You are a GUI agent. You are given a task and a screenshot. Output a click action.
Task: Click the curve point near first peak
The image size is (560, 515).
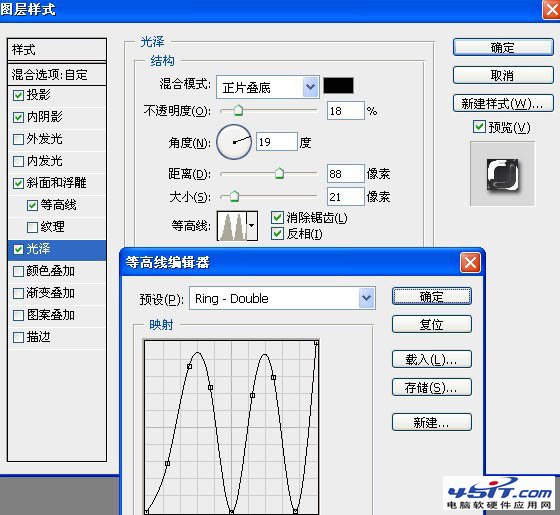pyautogui.click(x=190, y=366)
